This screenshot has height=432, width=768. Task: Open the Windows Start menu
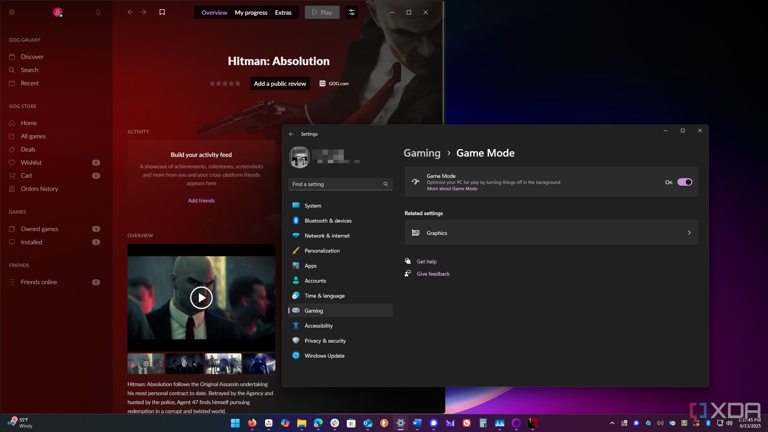click(x=235, y=423)
